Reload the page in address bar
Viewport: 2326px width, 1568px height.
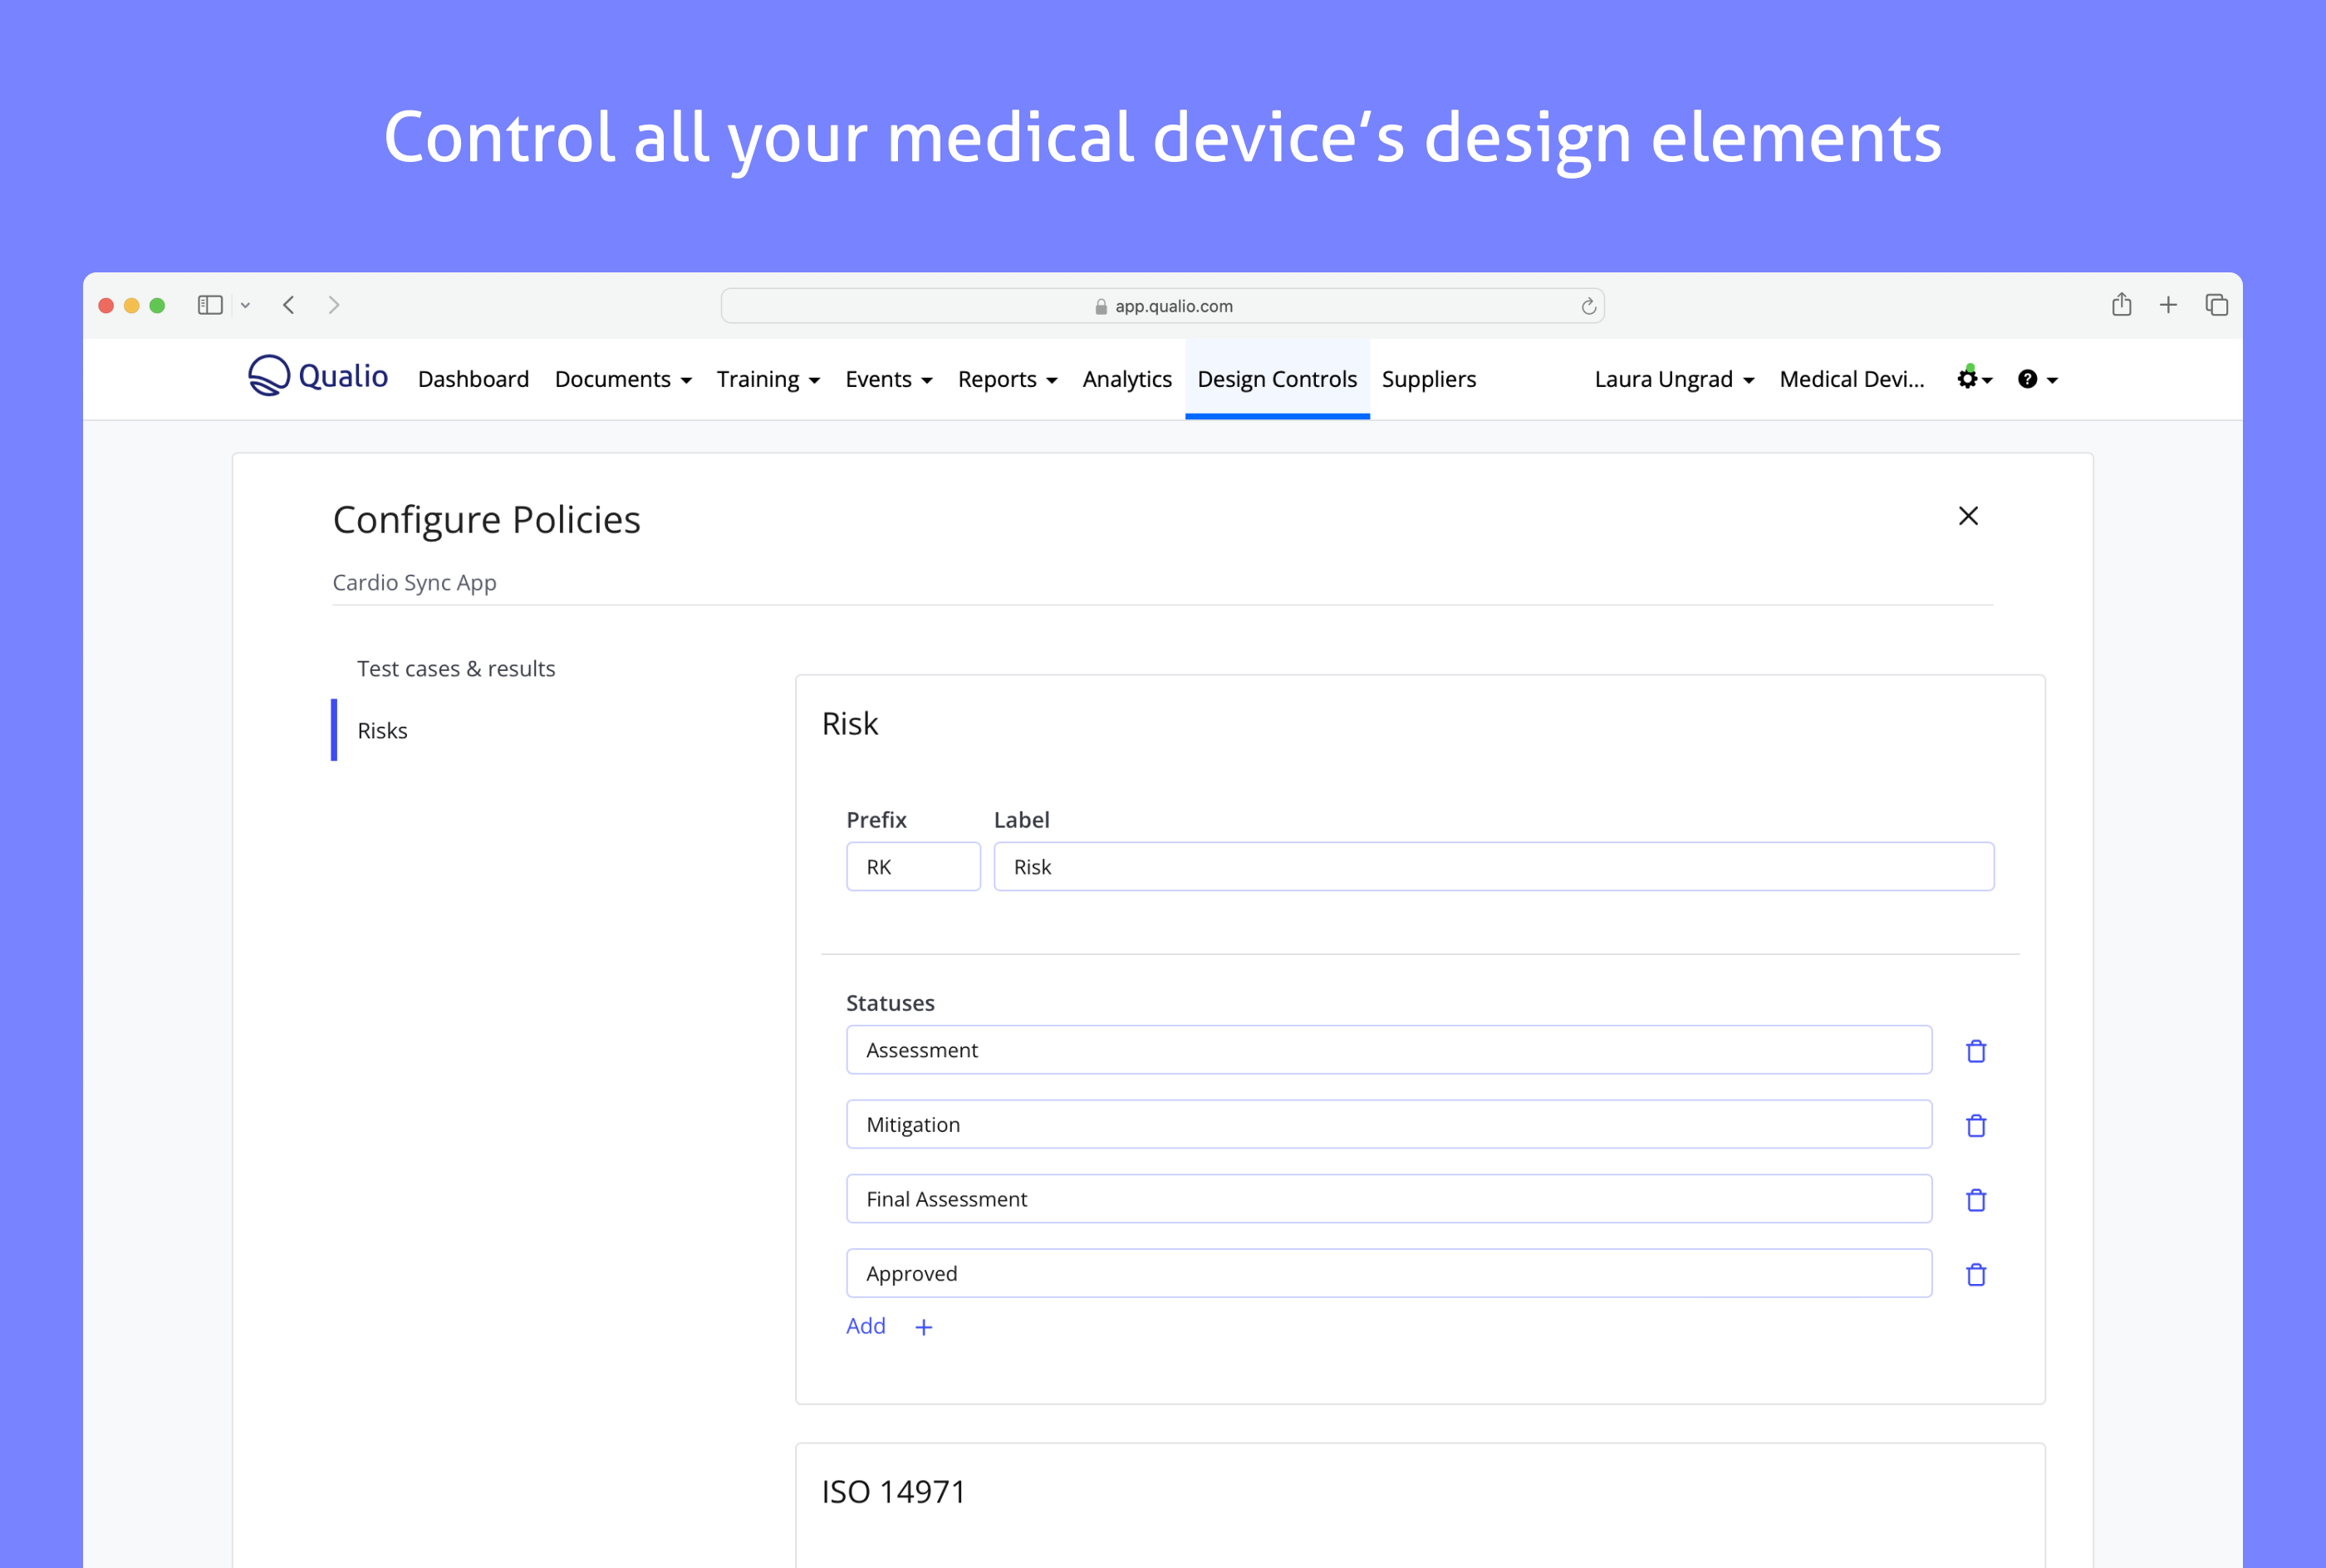1588,306
